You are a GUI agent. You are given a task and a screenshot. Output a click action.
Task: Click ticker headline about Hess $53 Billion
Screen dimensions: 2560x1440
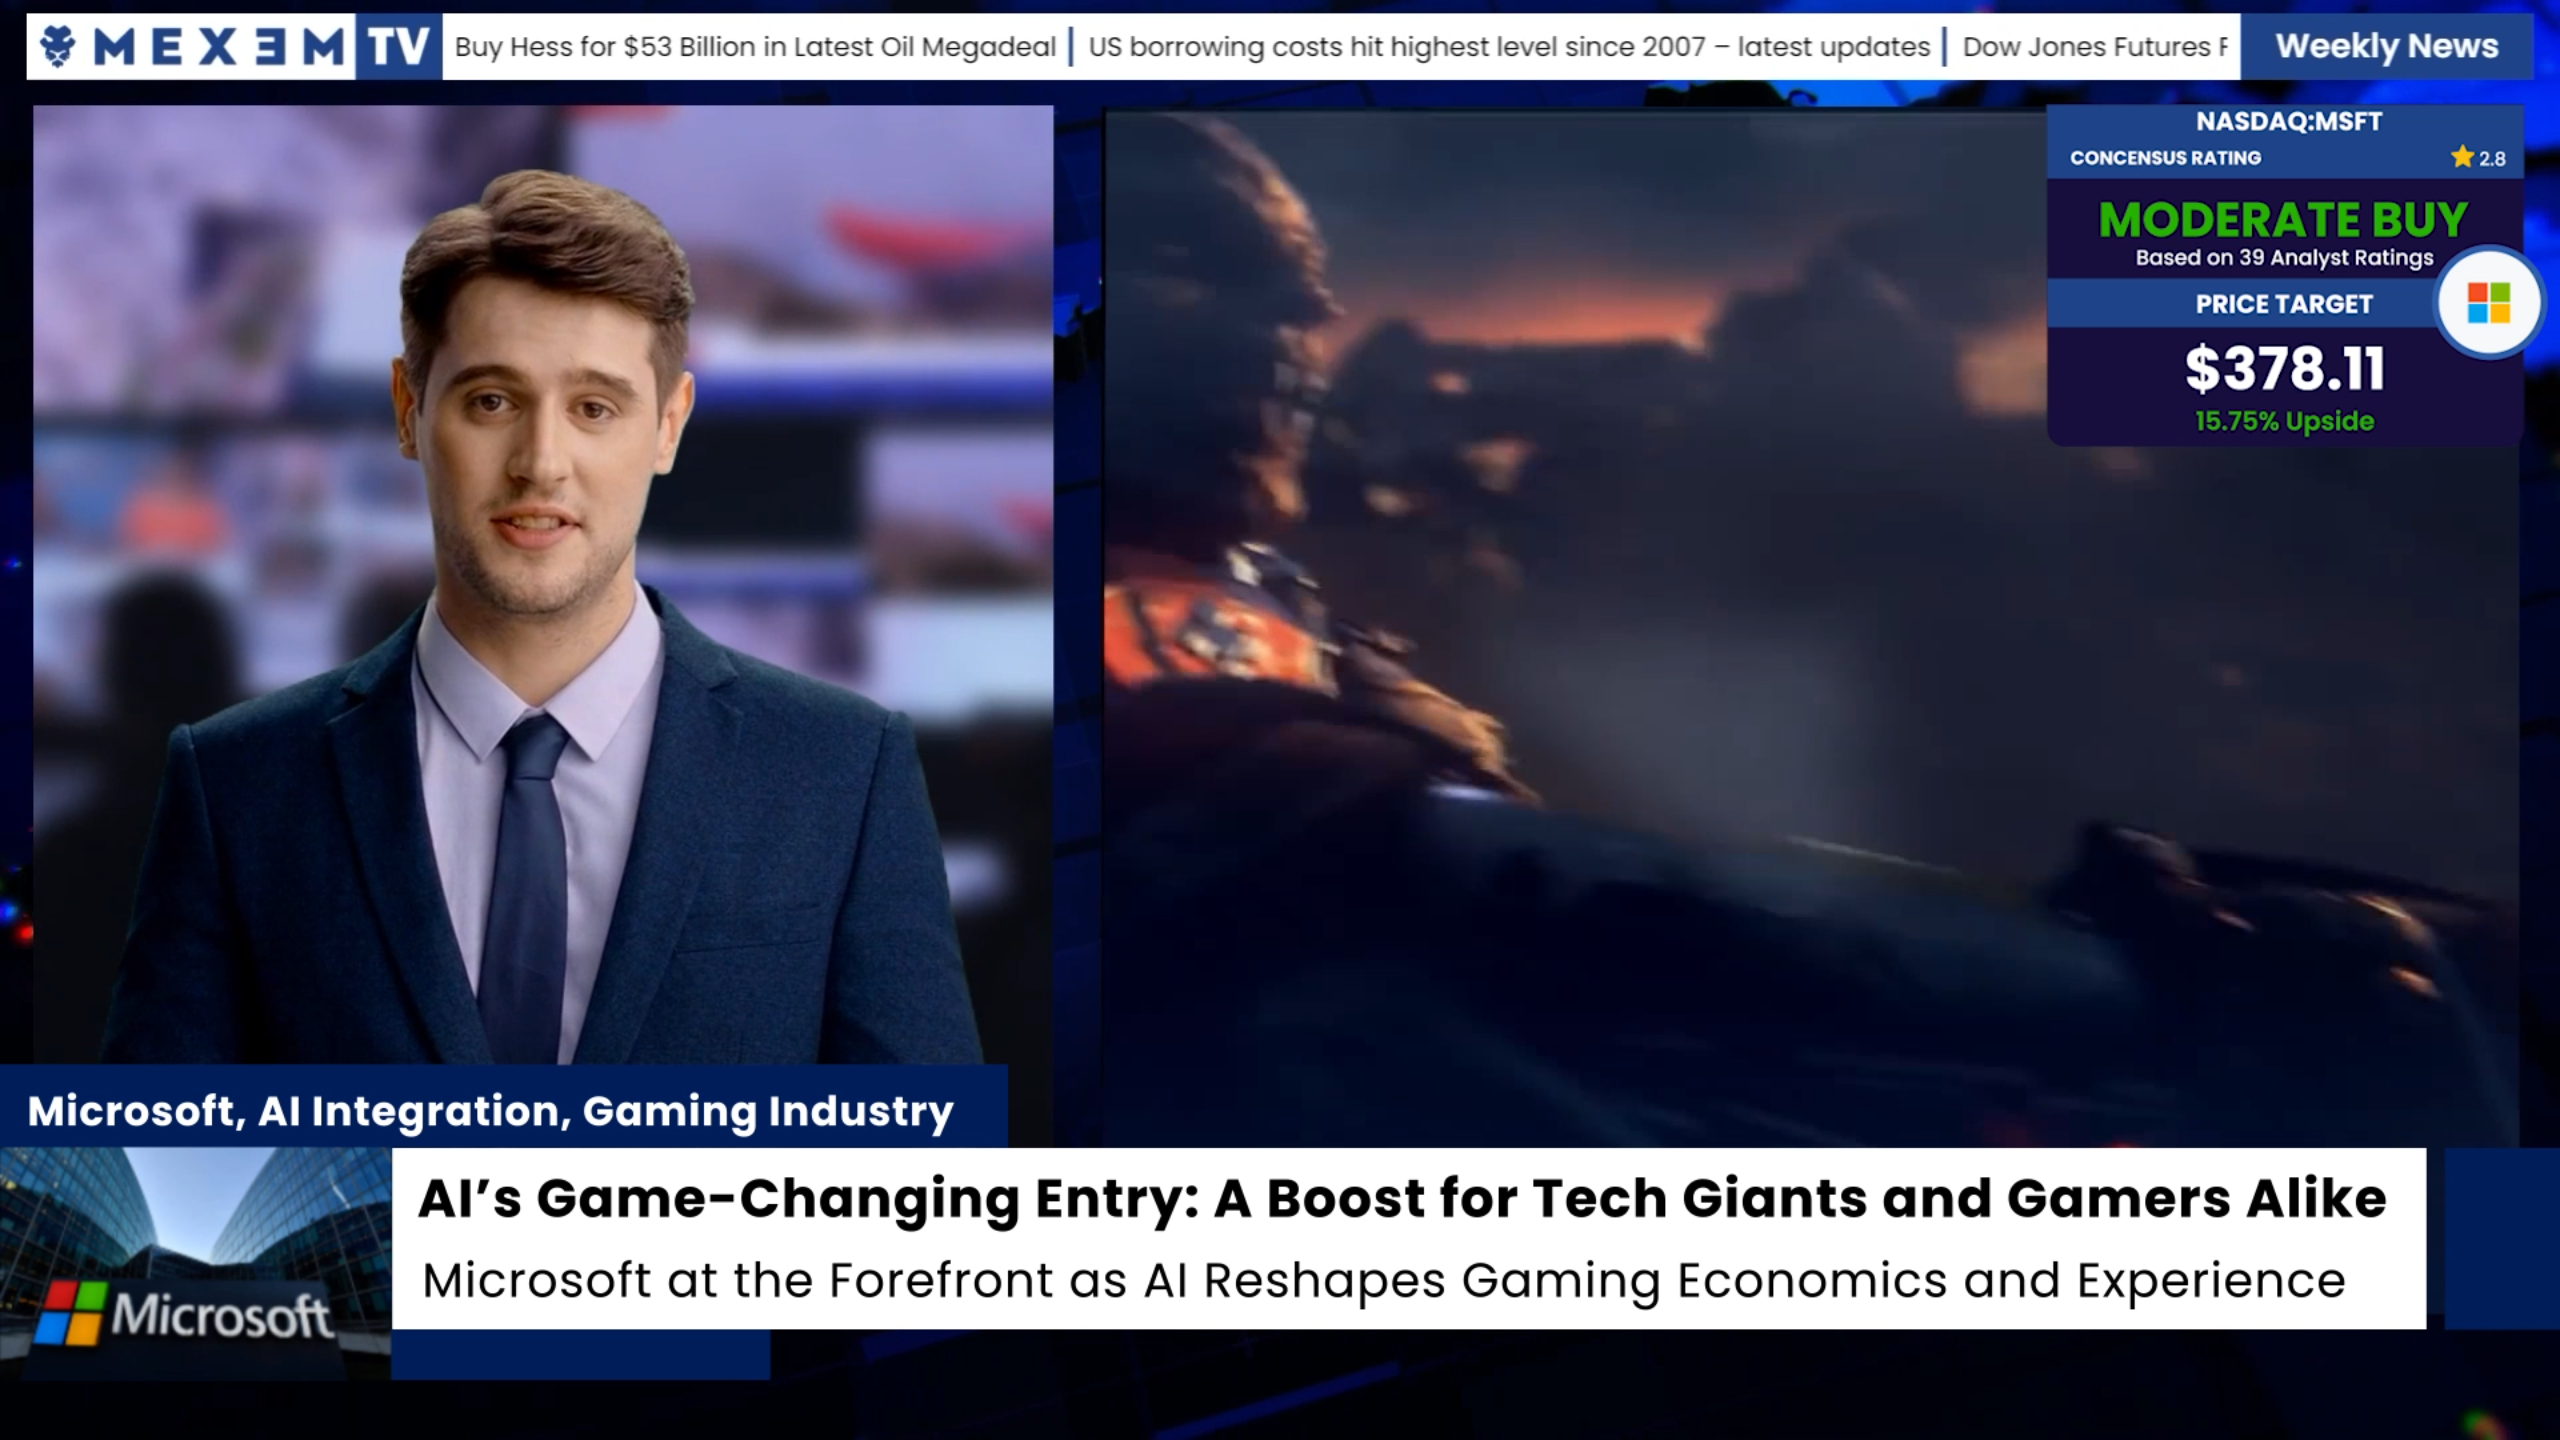point(755,47)
